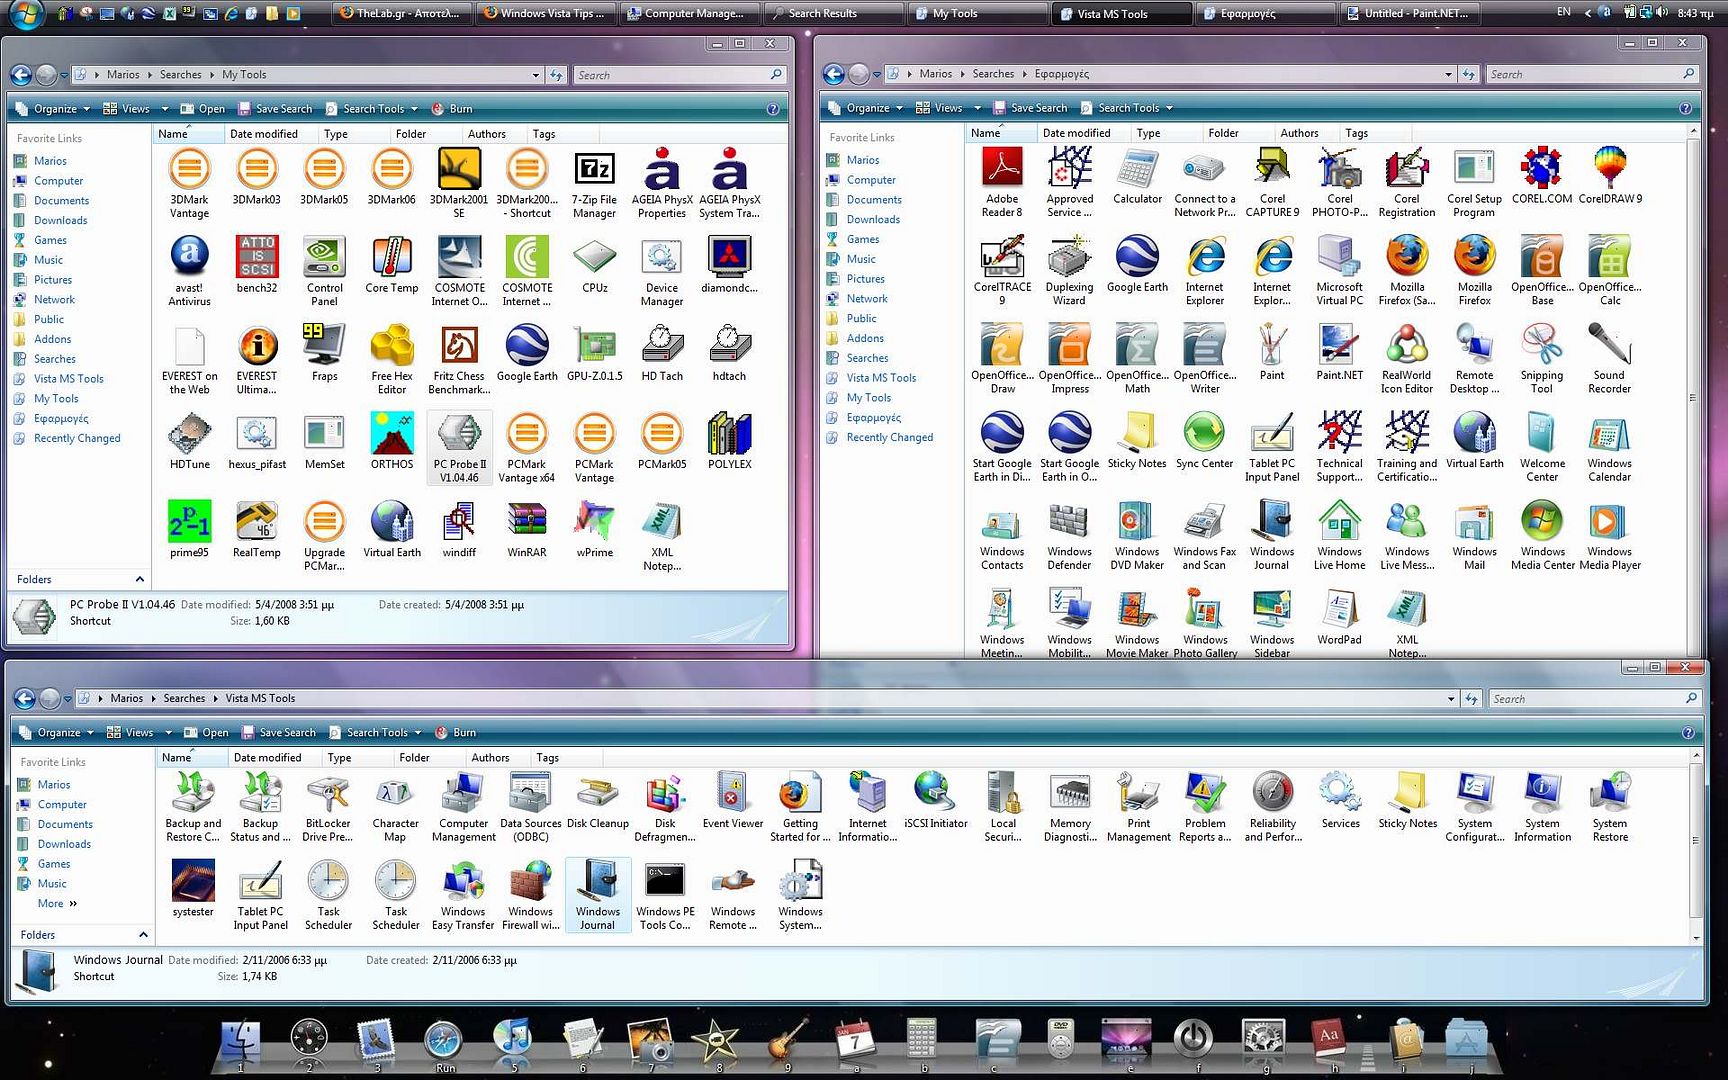Select Calculator icon in Εφαρμογές window

pyautogui.click(x=1137, y=176)
